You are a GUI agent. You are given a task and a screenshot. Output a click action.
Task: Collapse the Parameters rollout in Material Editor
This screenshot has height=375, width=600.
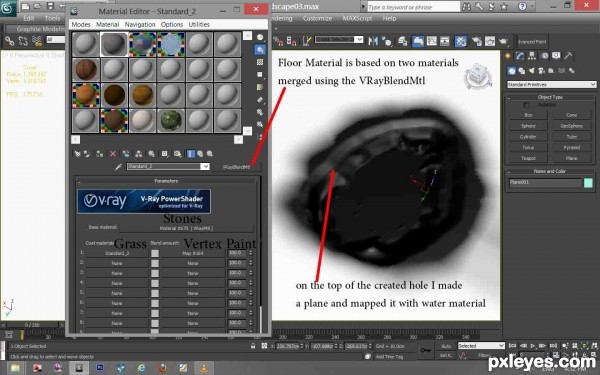[x=166, y=181]
